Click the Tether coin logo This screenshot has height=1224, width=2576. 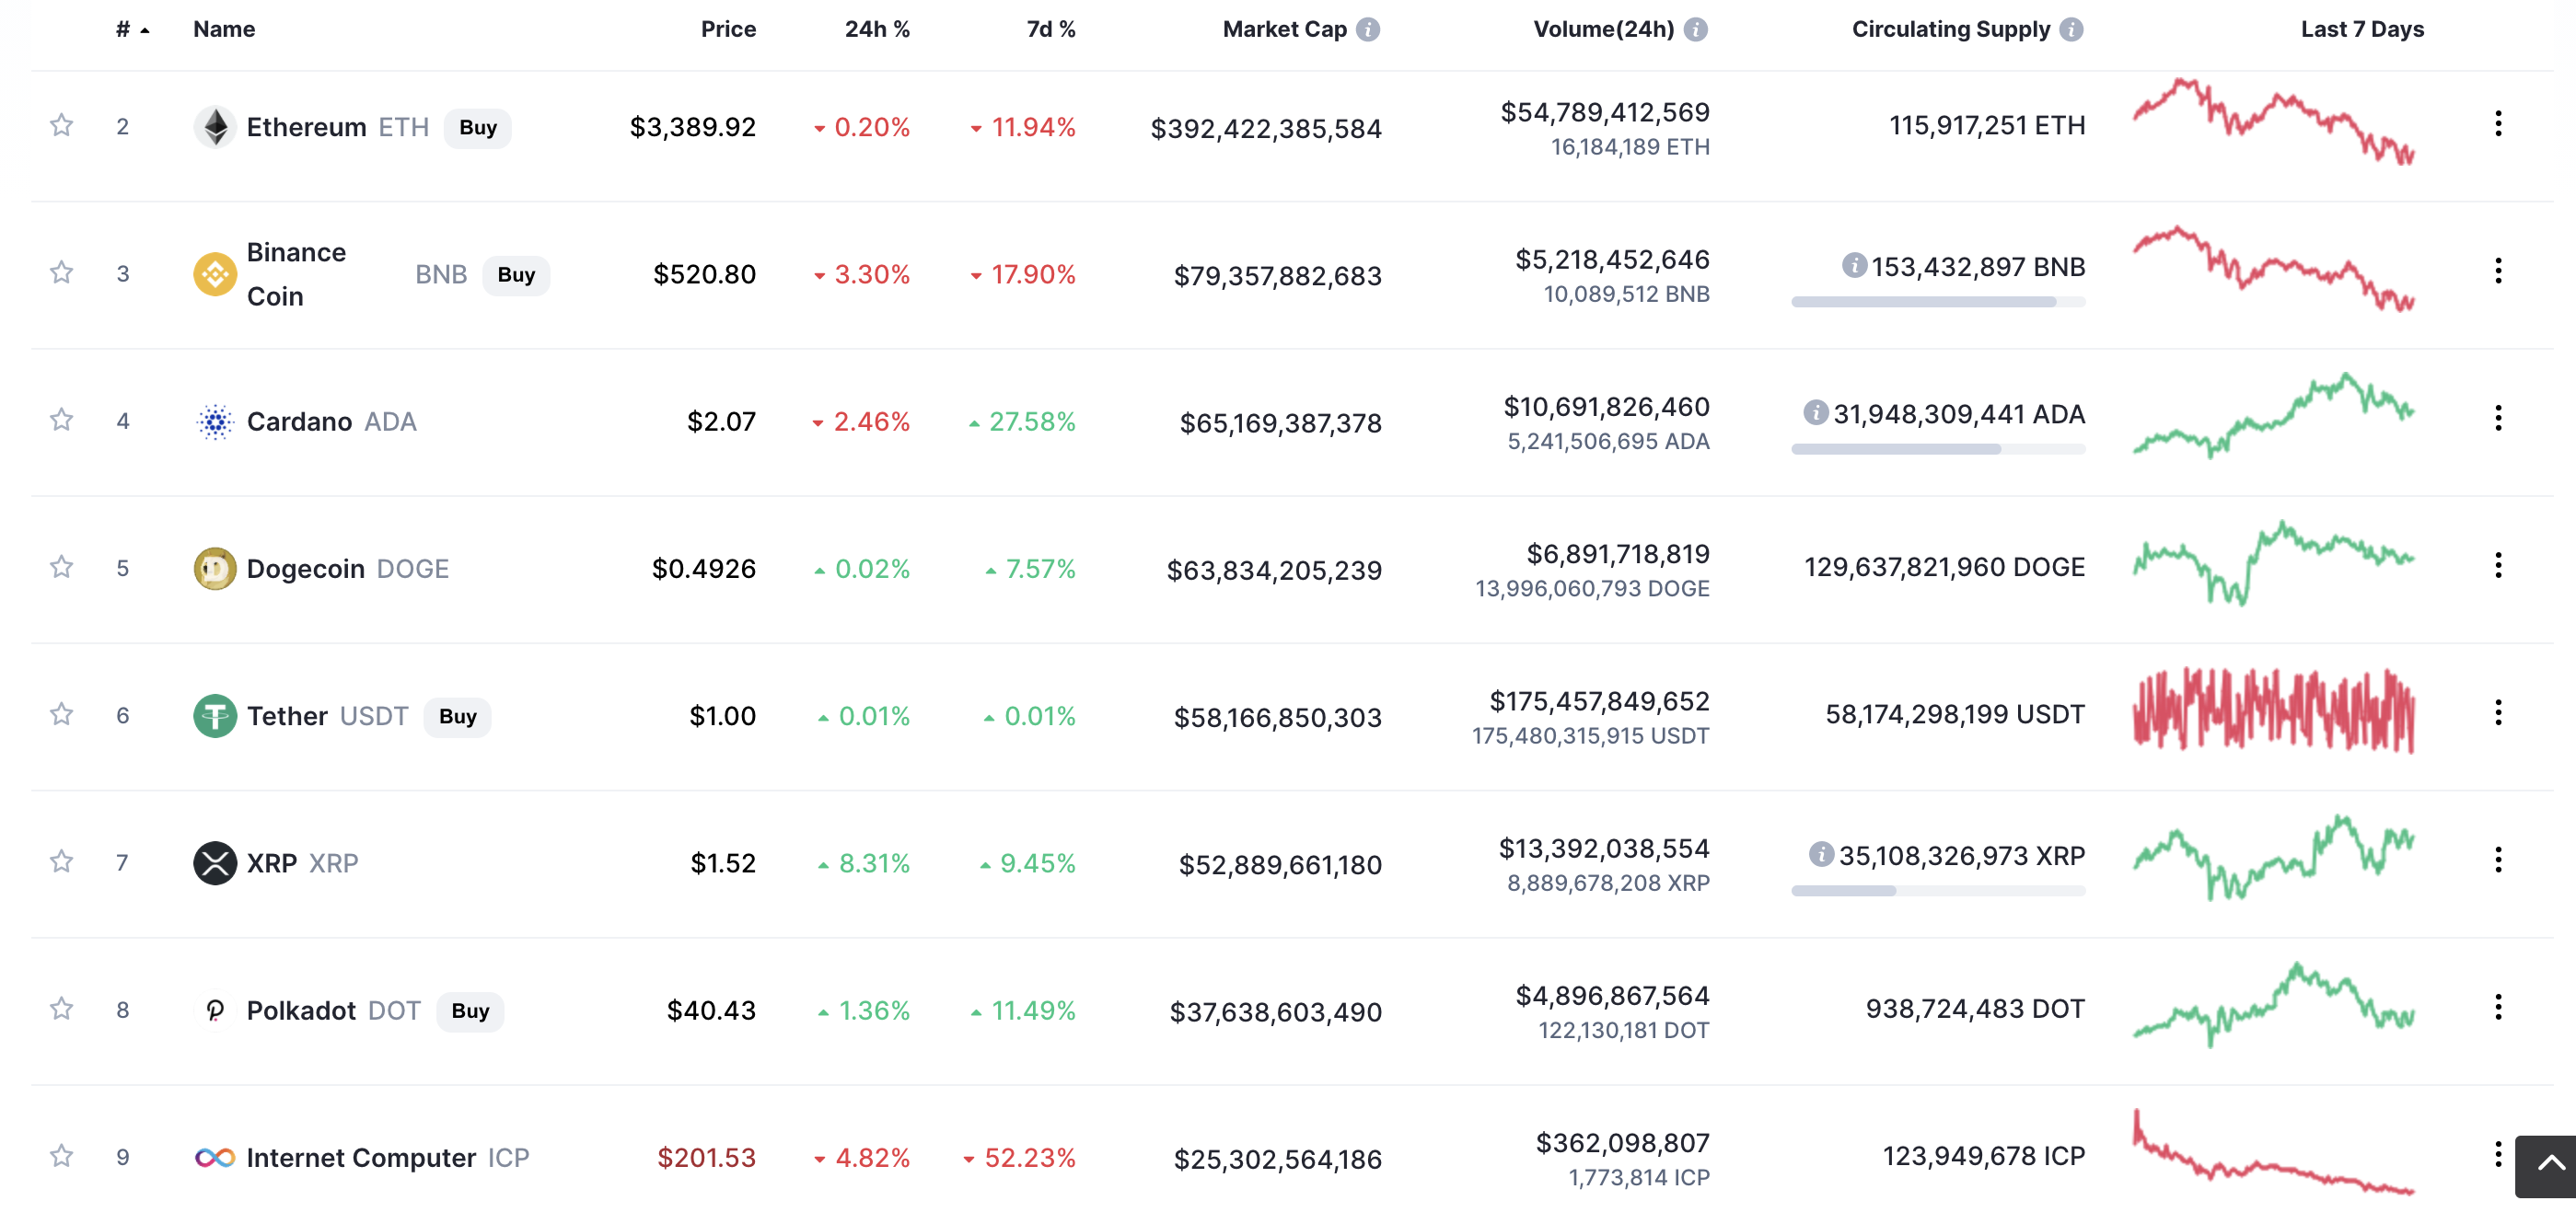(215, 716)
